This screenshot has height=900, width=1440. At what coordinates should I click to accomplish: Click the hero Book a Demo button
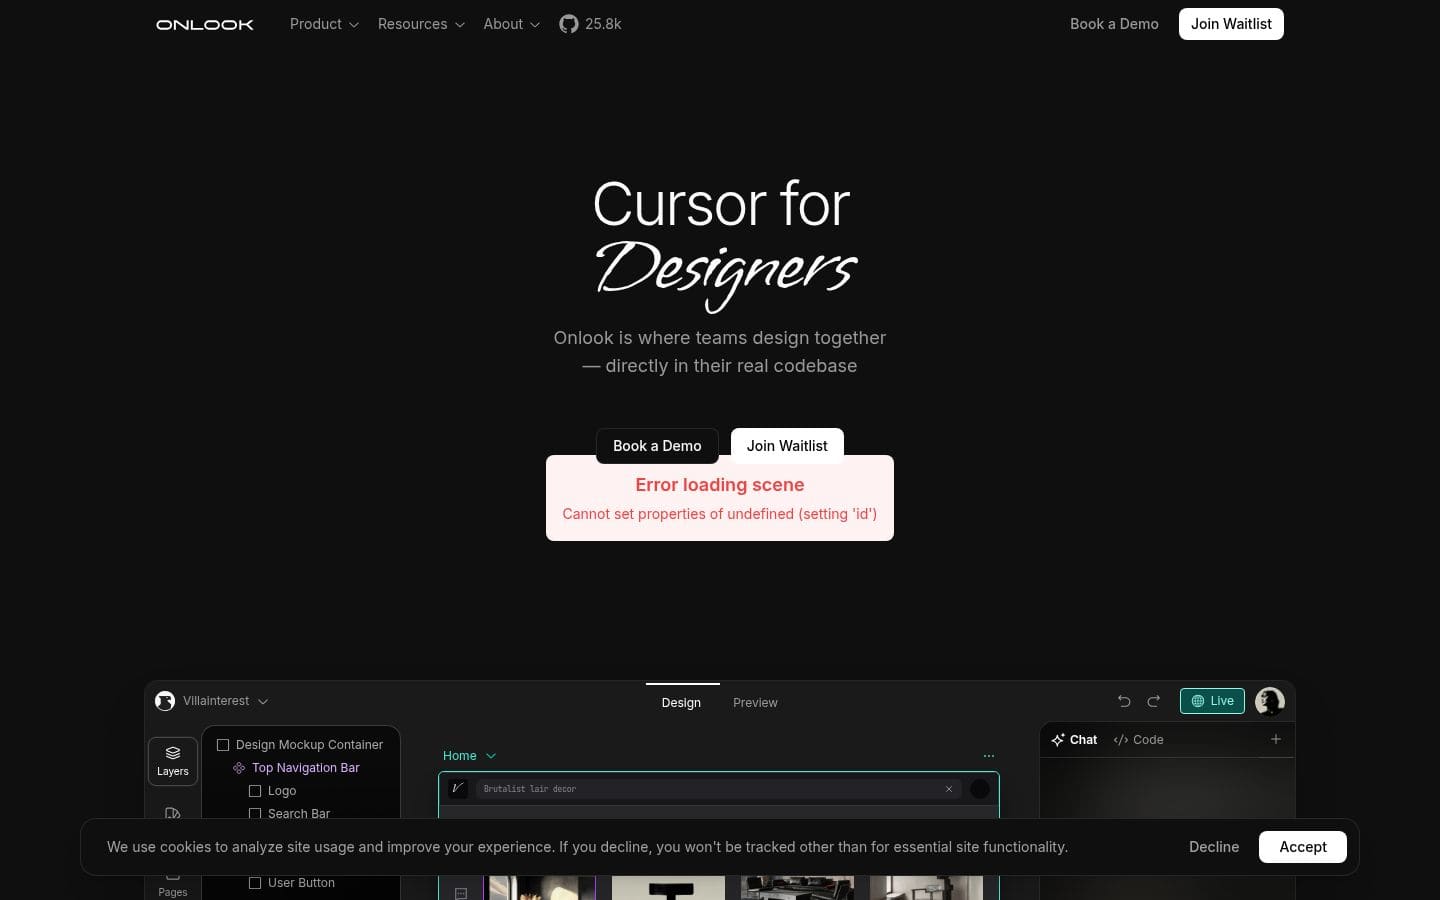tap(657, 446)
